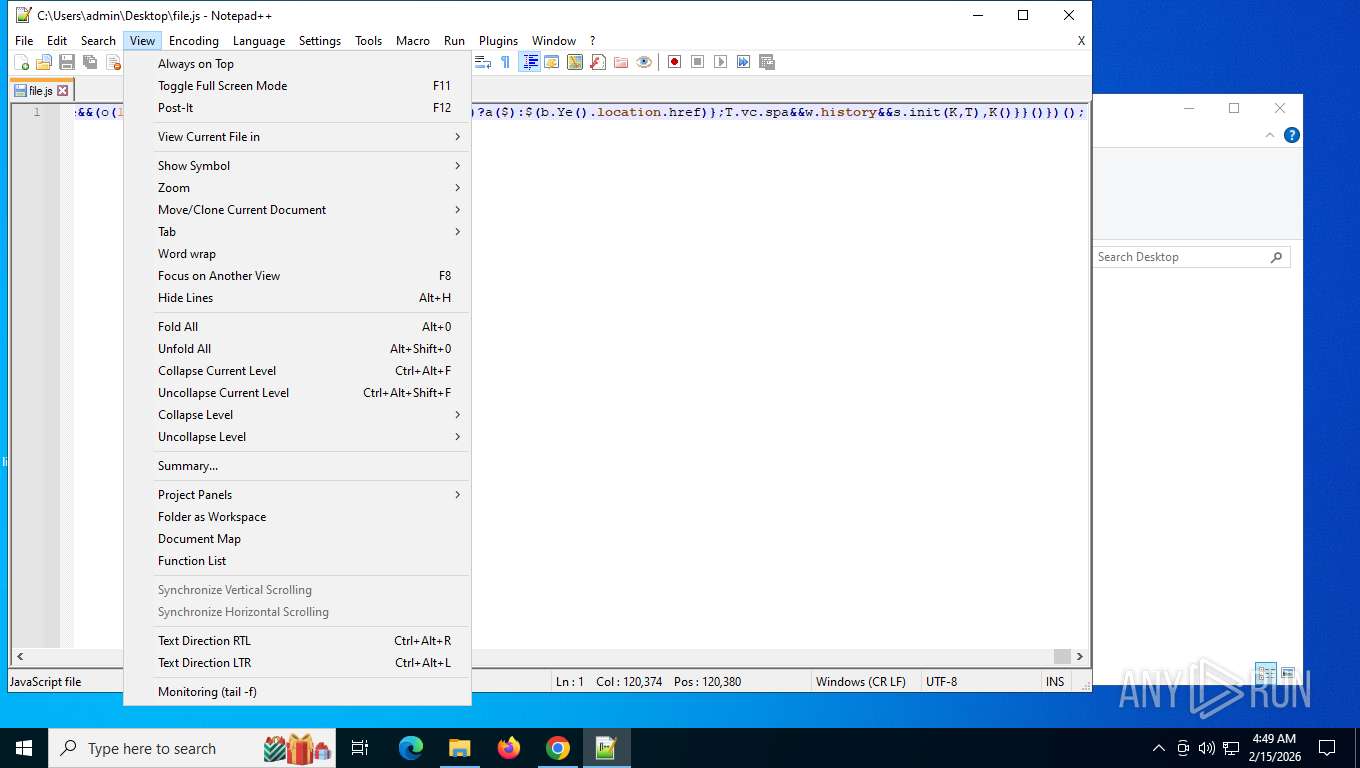Click the Word Wrap toolbar icon
This screenshot has width=1360, height=768.
click(482, 62)
